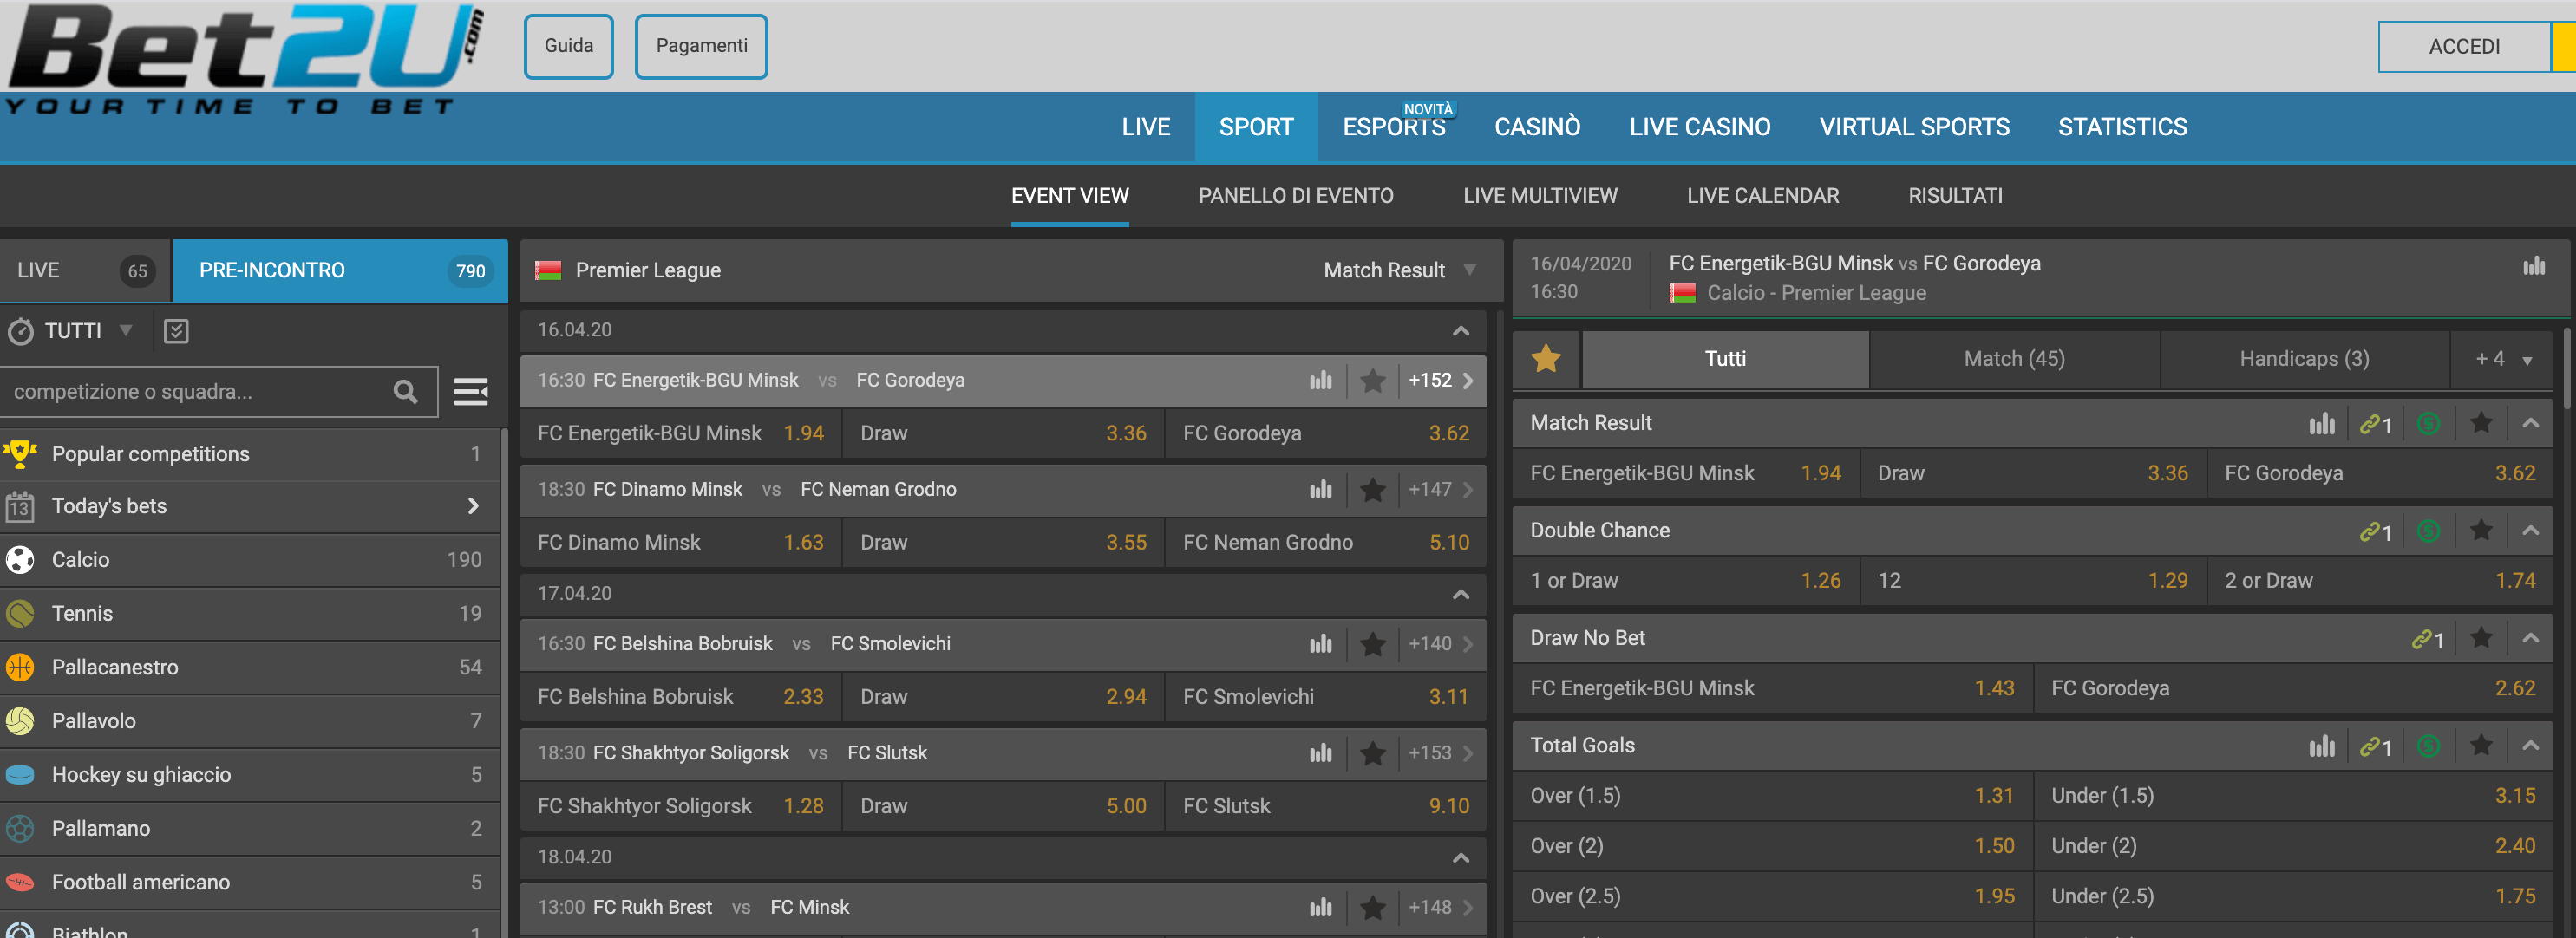2576x938 pixels.
Task: Click the Pagamenti button
Action: pyautogui.click(x=701, y=46)
